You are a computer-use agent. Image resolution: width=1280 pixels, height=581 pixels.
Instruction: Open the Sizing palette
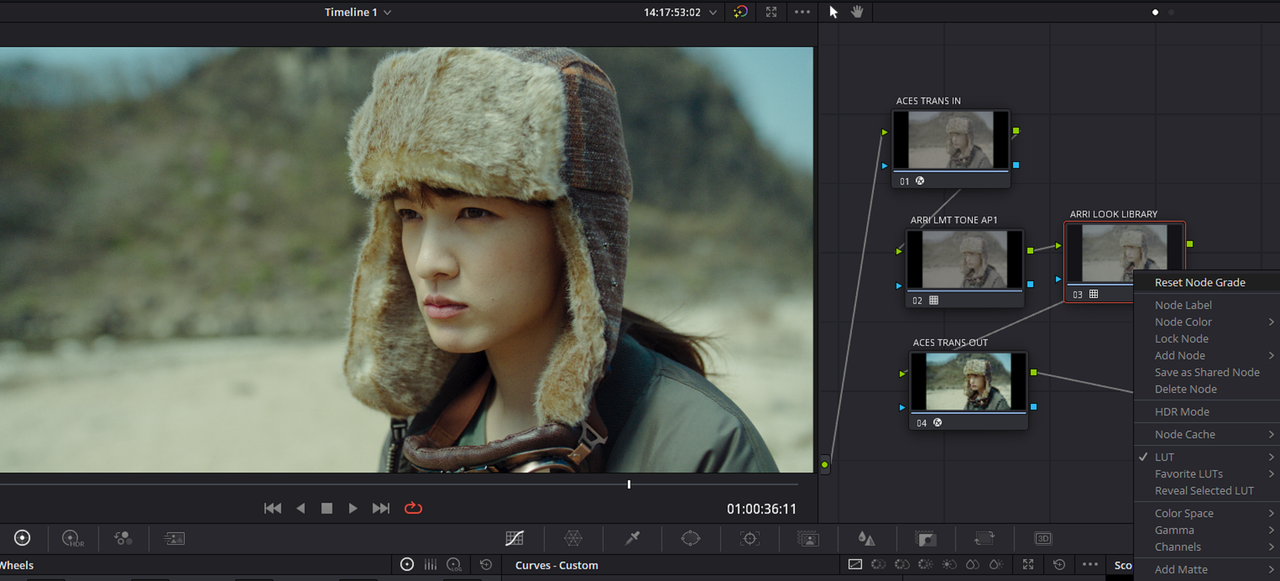[x=984, y=538]
